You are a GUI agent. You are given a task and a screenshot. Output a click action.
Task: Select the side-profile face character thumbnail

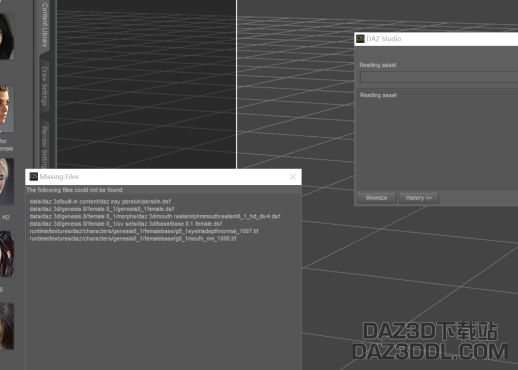(7, 109)
